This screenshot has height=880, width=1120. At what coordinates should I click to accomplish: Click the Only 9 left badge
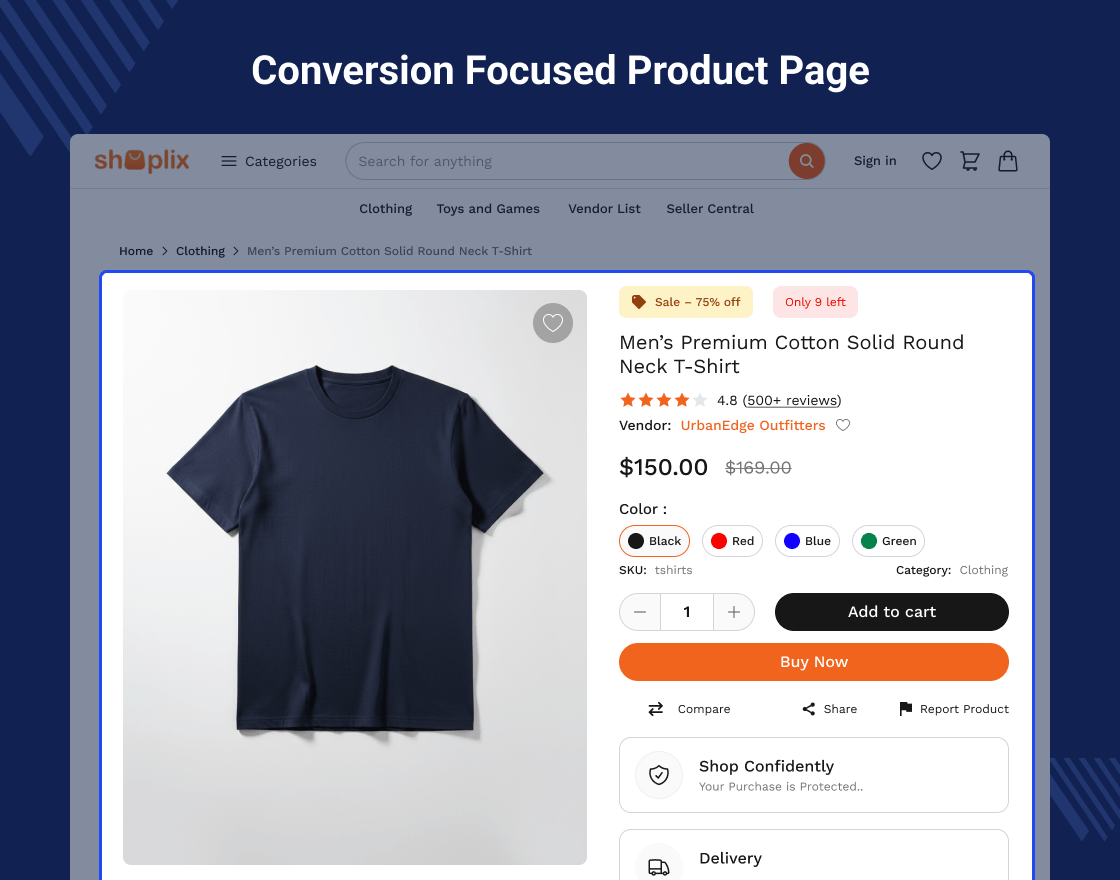click(815, 302)
